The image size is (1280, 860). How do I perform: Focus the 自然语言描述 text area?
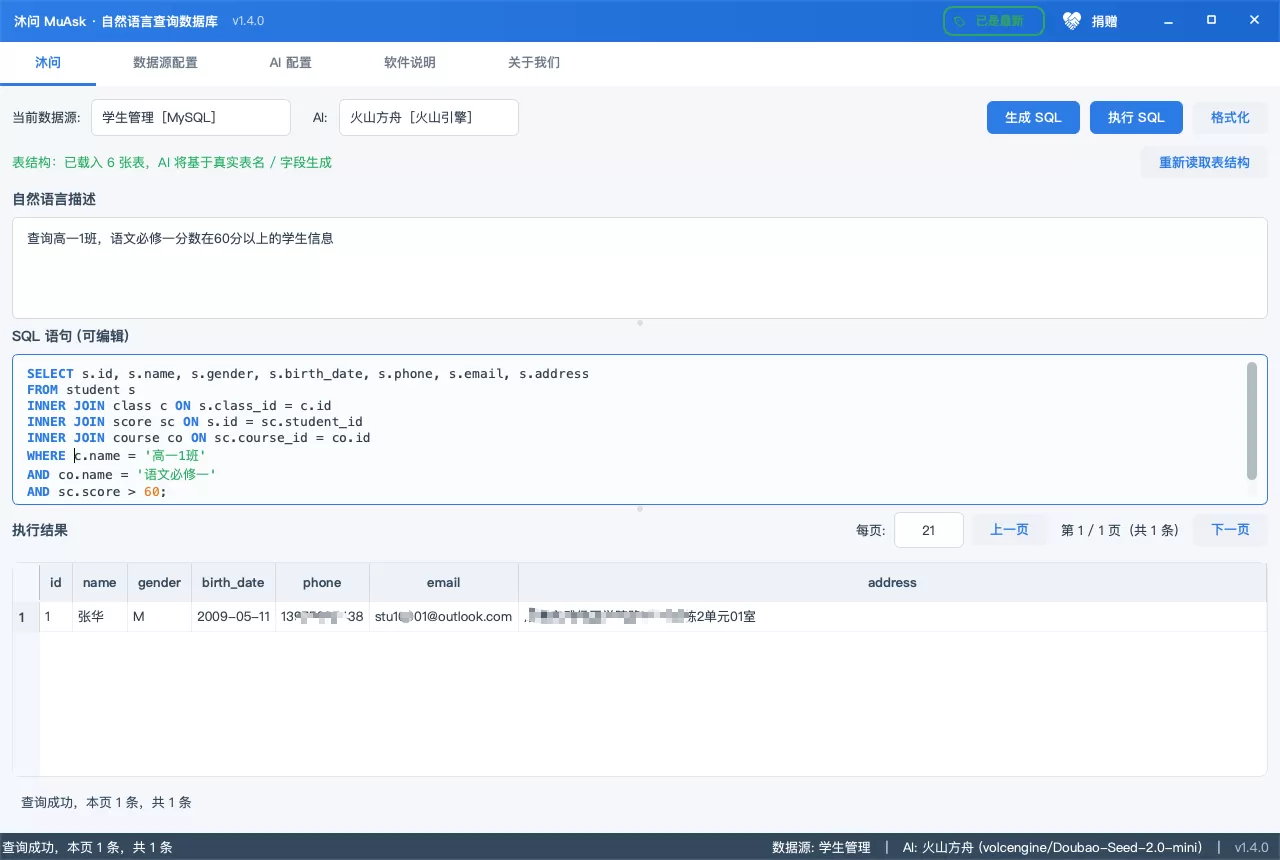[x=639, y=268]
